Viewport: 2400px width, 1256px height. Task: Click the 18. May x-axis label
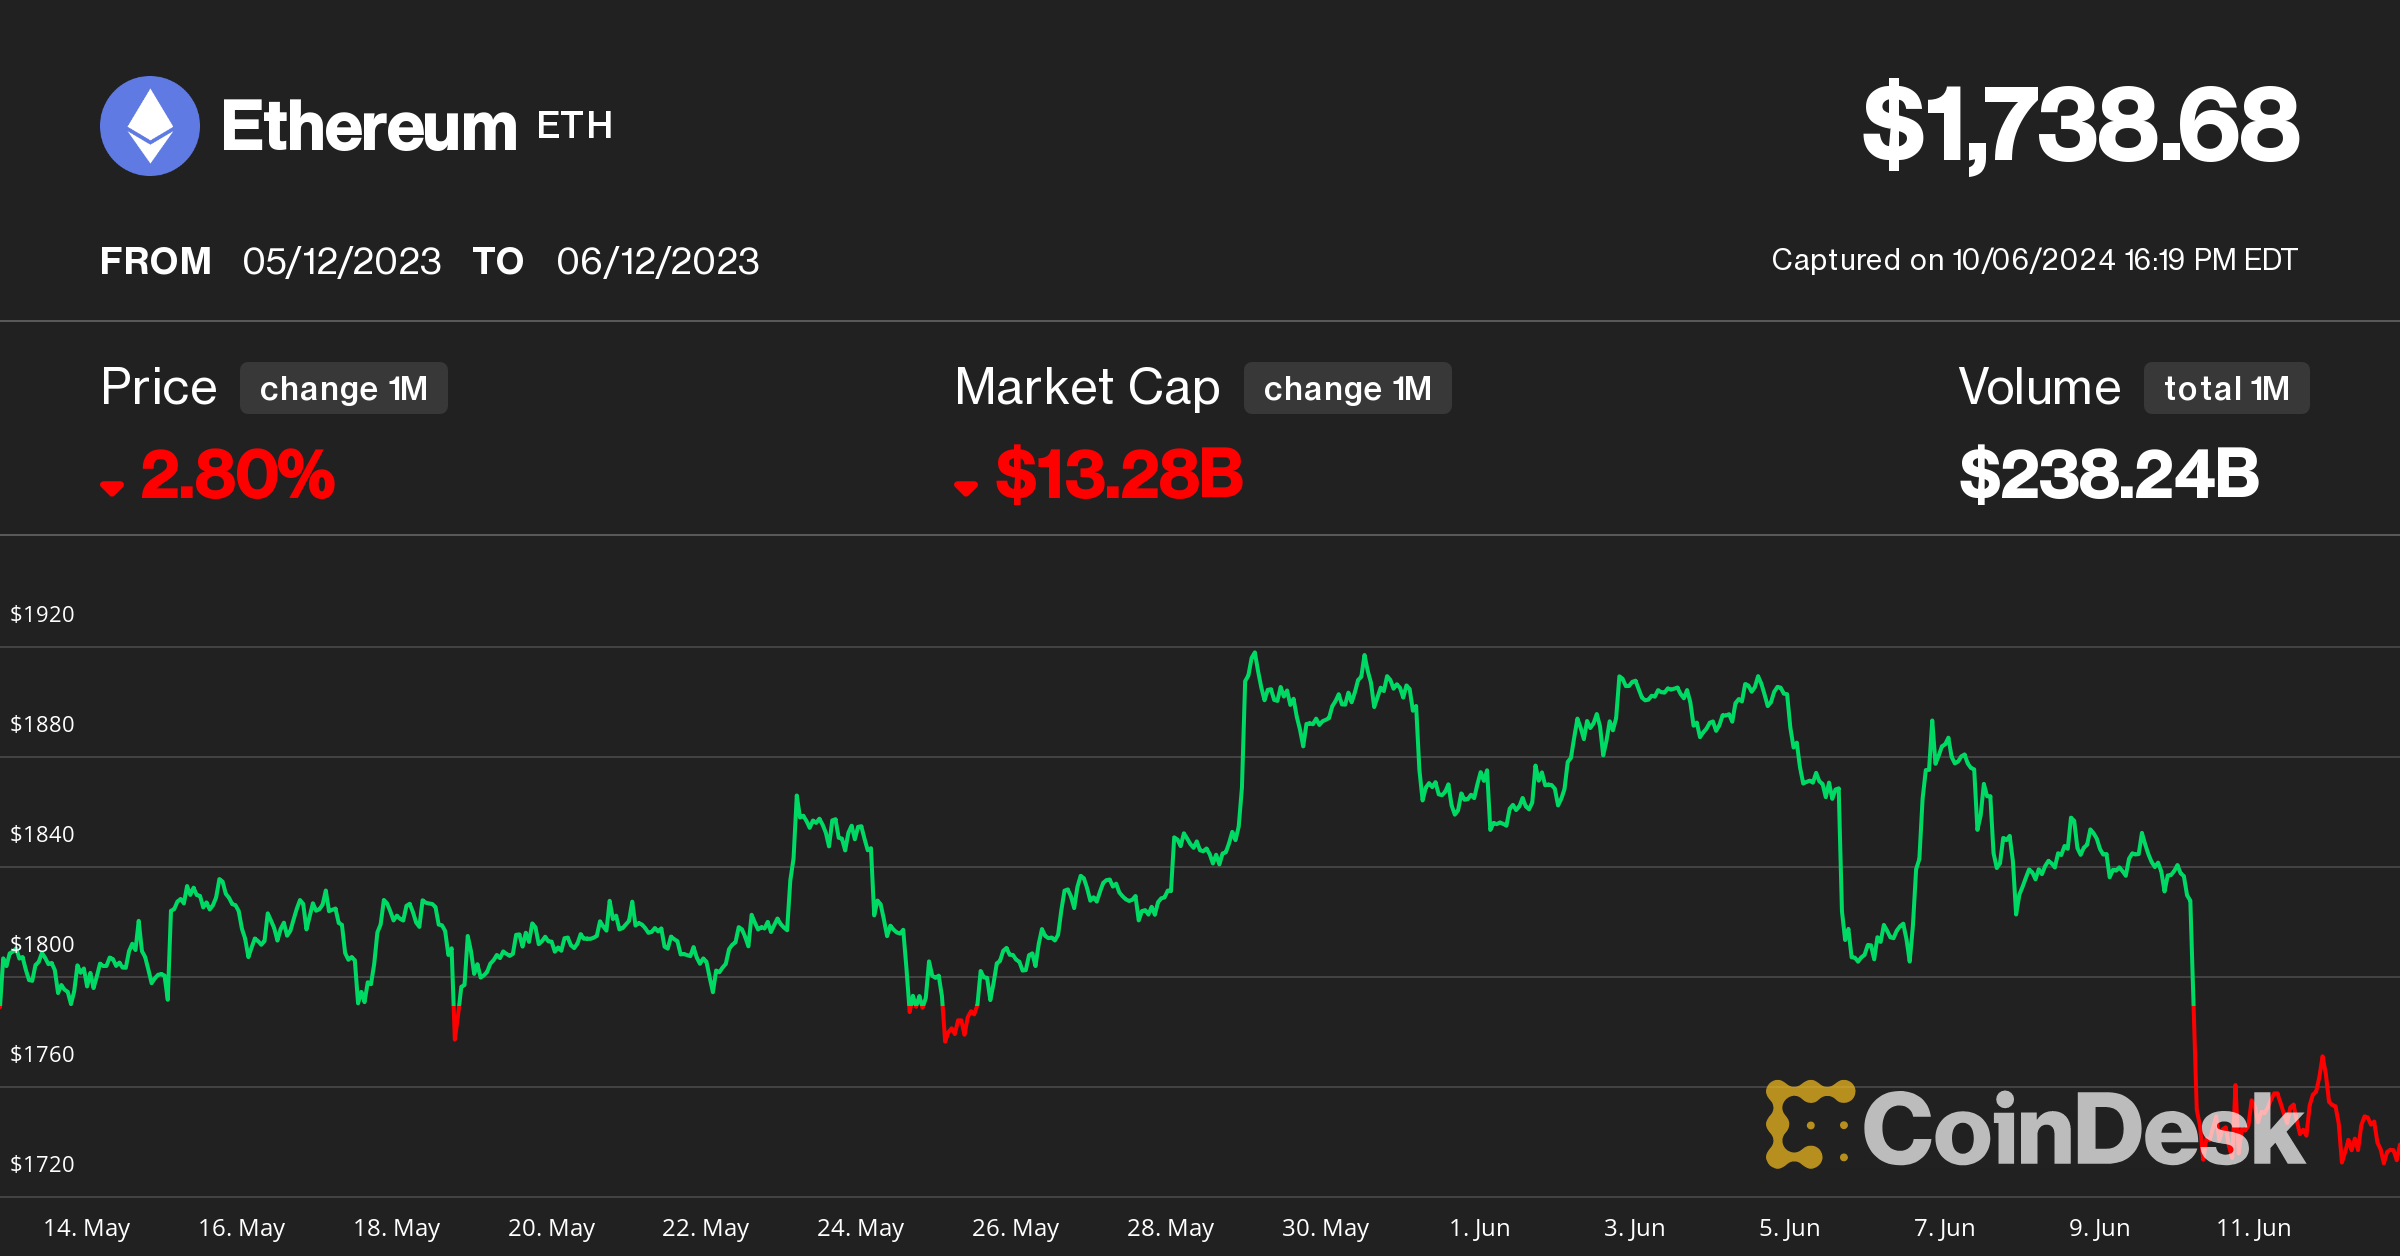pyautogui.click(x=397, y=1228)
